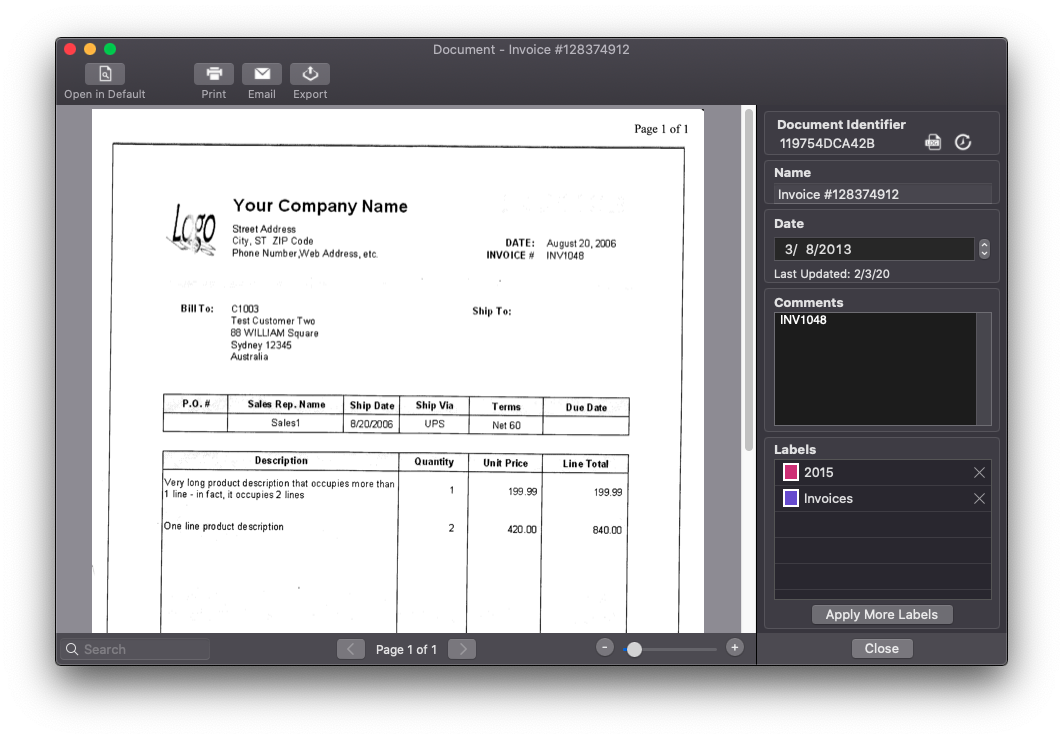Open document in default application
Image resolution: width=1063 pixels, height=739 pixels.
point(104,73)
